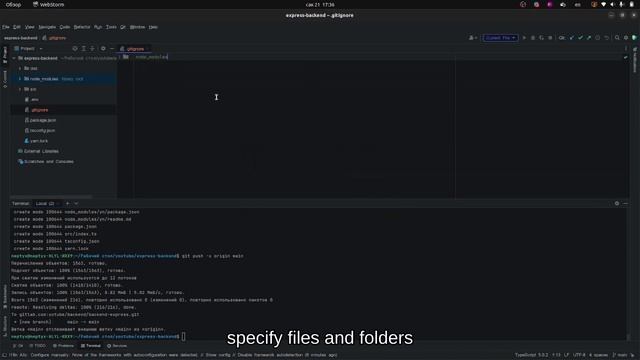640x360 pixels.
Task: Open Project panel gear options
Action: coord(103,49)
